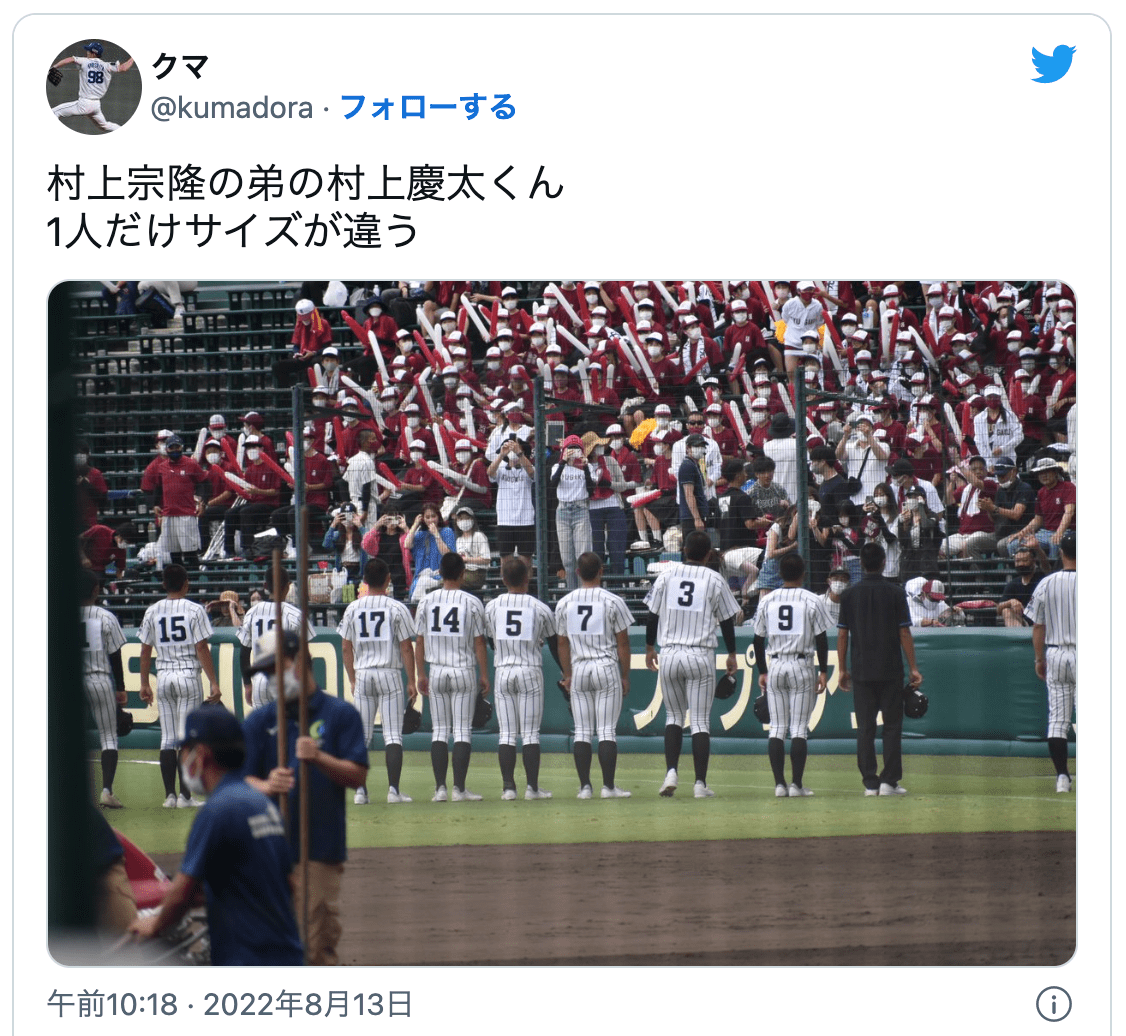The height and width of the screenshot is (1036, 1126).
Task: Click the display name クマ
Action: pos(180,67)
